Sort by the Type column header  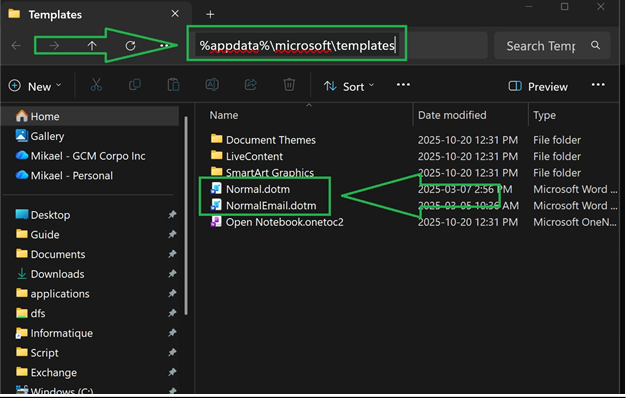pos(544,115)
